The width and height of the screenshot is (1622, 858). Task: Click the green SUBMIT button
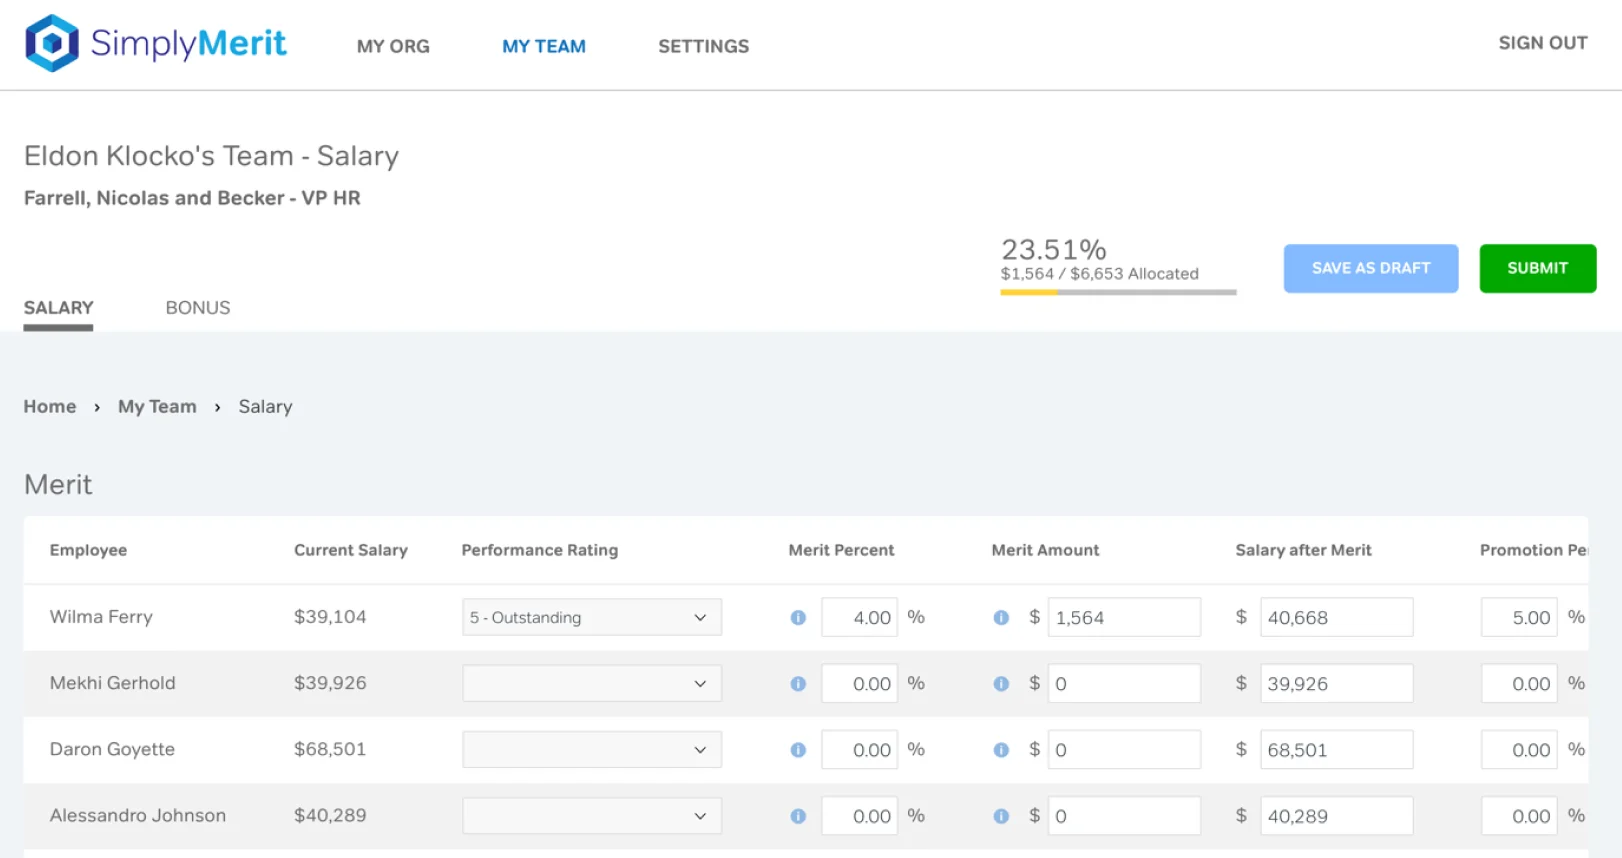(x=1538, y=268)
